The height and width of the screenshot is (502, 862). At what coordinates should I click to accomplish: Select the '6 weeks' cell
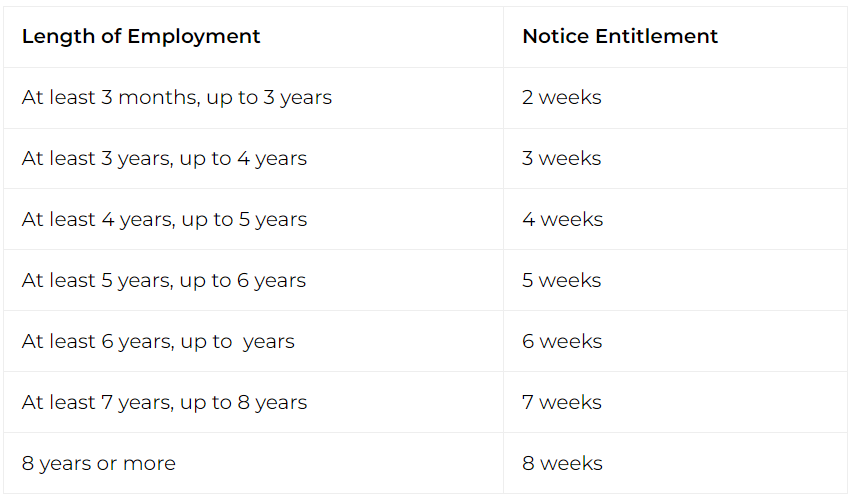[x=562, y=342]
